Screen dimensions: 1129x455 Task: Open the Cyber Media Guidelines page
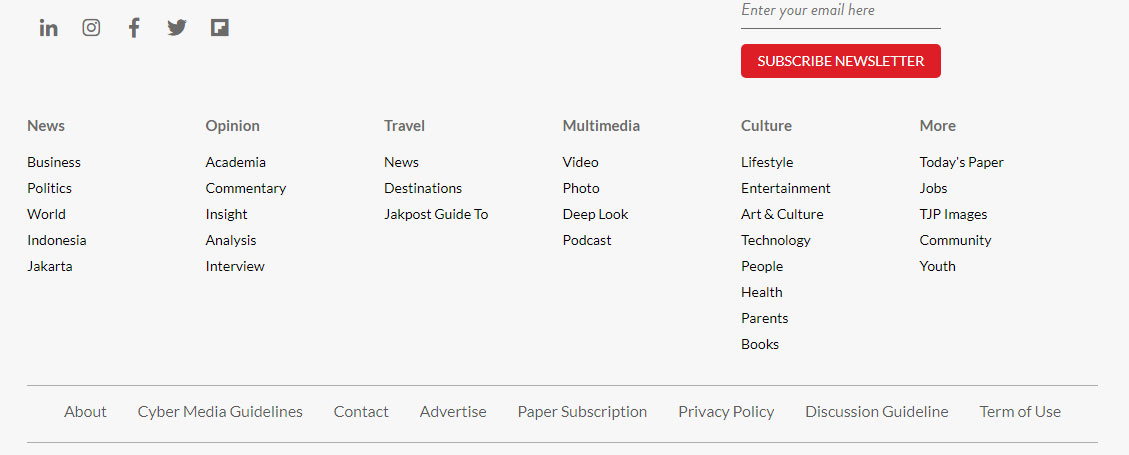tap(220, 412)
